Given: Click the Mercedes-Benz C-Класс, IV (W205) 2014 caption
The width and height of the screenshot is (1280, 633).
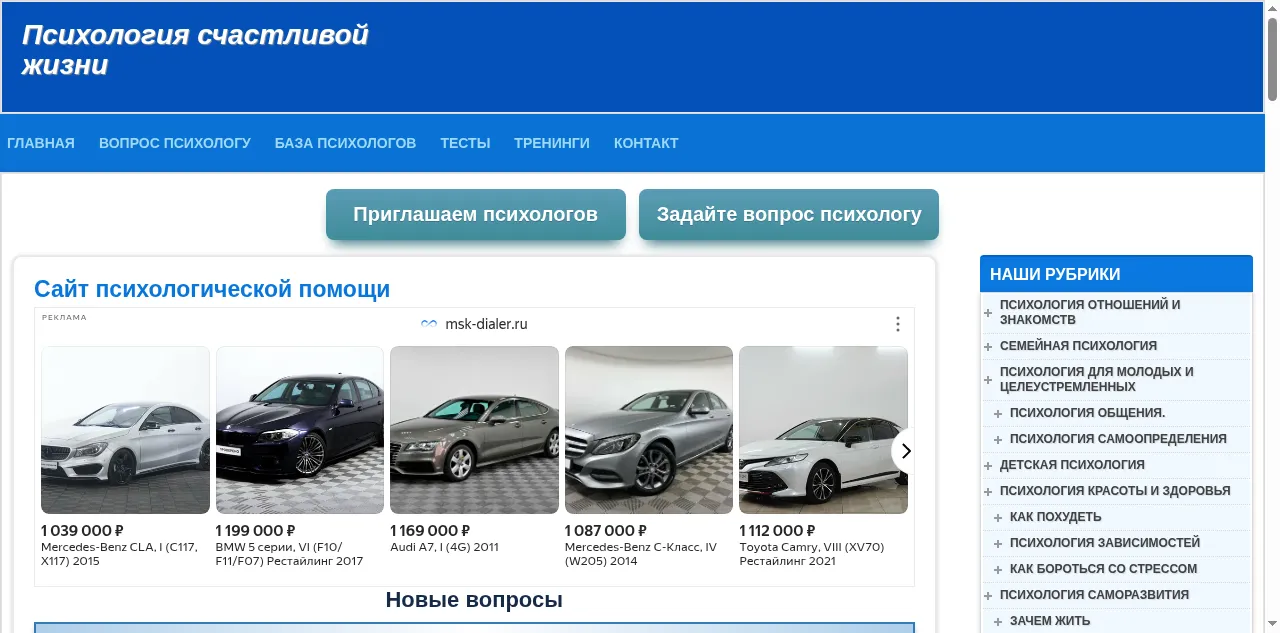Looking at the screenshot, I should point(641,554).
